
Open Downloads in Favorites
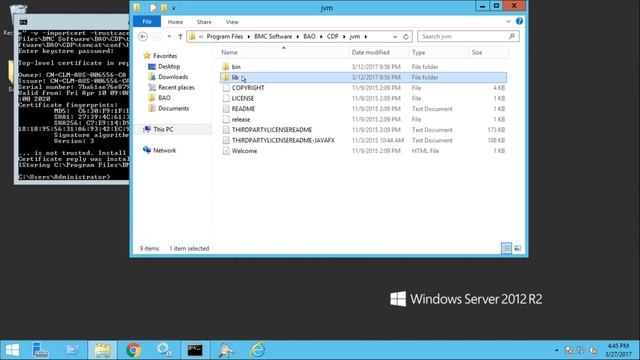[x=173, y=77]
